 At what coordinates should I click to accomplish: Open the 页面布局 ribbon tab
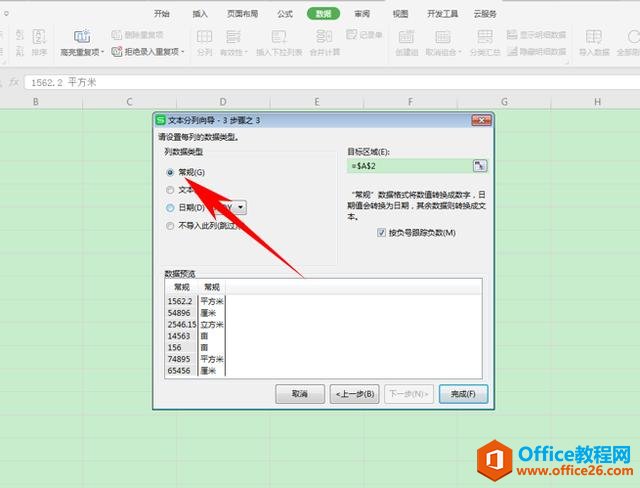point(242,13)
